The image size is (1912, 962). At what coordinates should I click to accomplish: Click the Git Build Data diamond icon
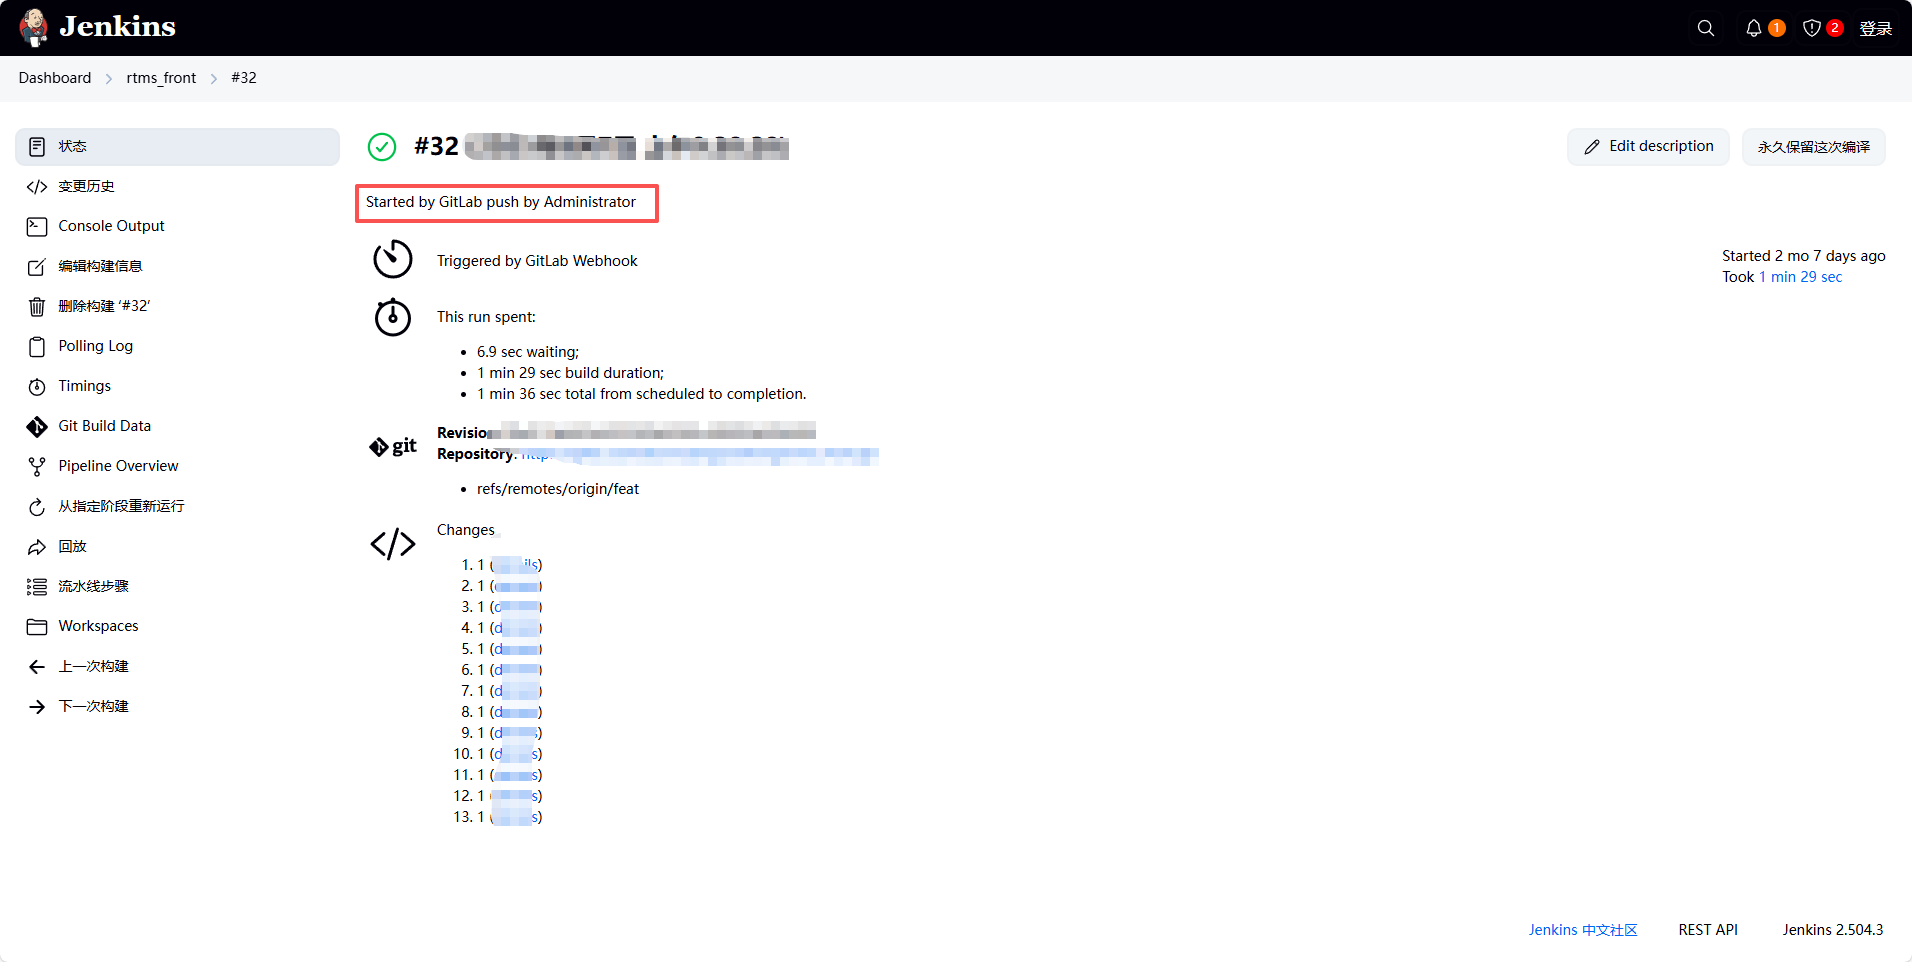point(37,427)
